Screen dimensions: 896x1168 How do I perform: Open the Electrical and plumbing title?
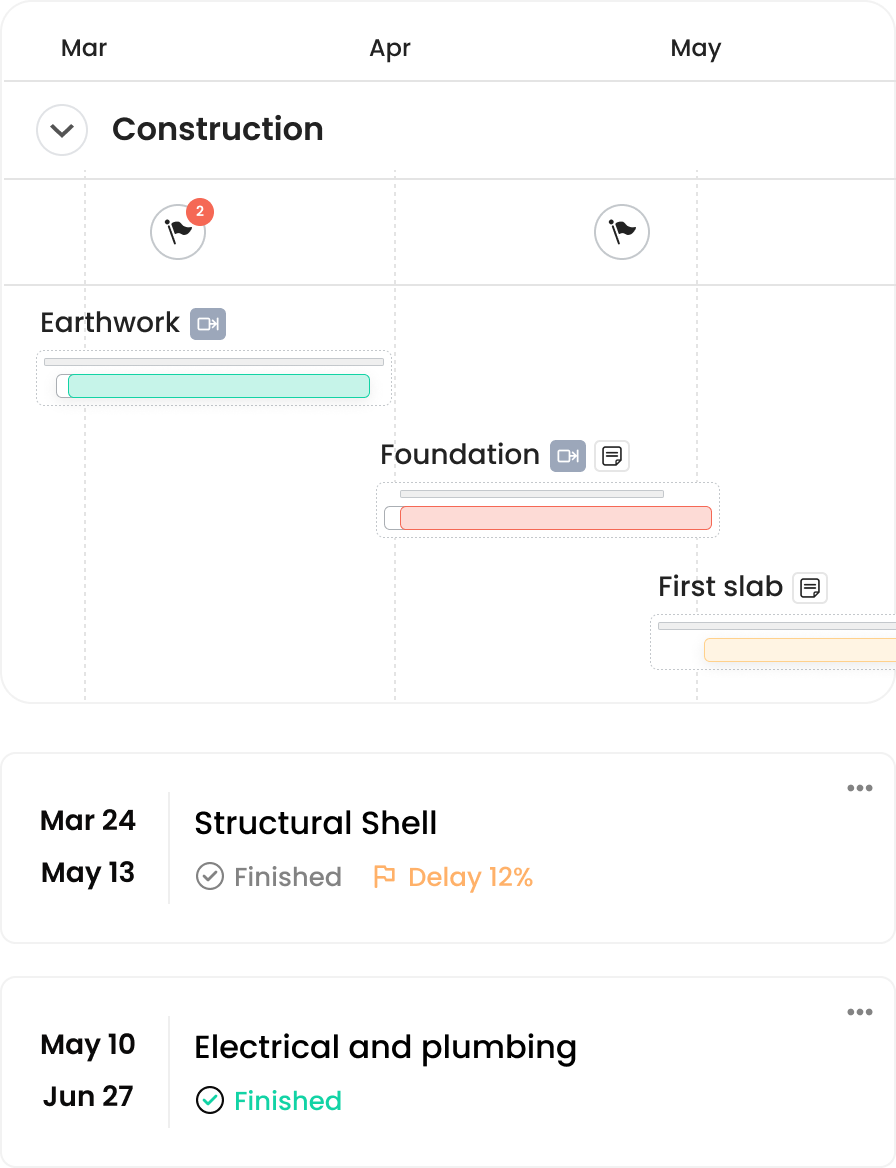(385, 1047)
